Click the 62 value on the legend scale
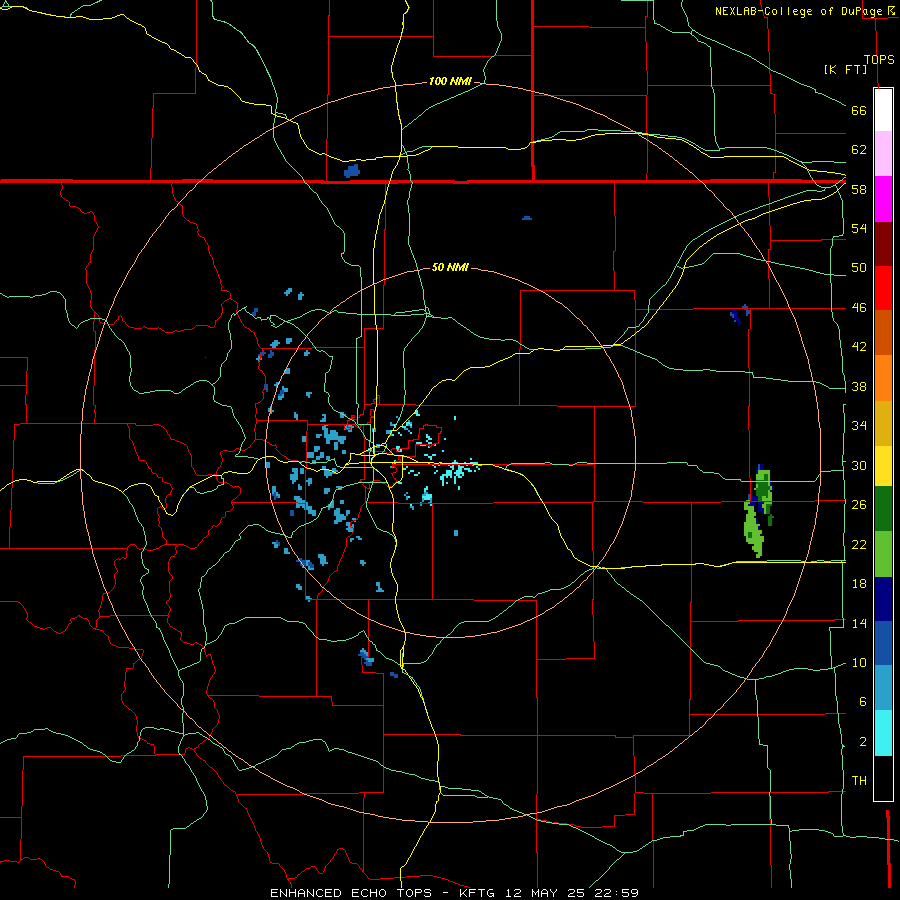 pos(859,150)
